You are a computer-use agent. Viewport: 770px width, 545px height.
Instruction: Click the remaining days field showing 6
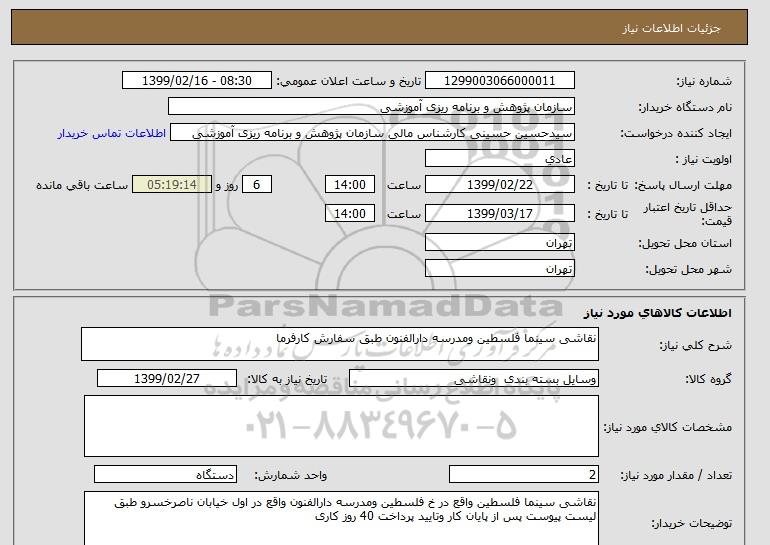[256, 185]
